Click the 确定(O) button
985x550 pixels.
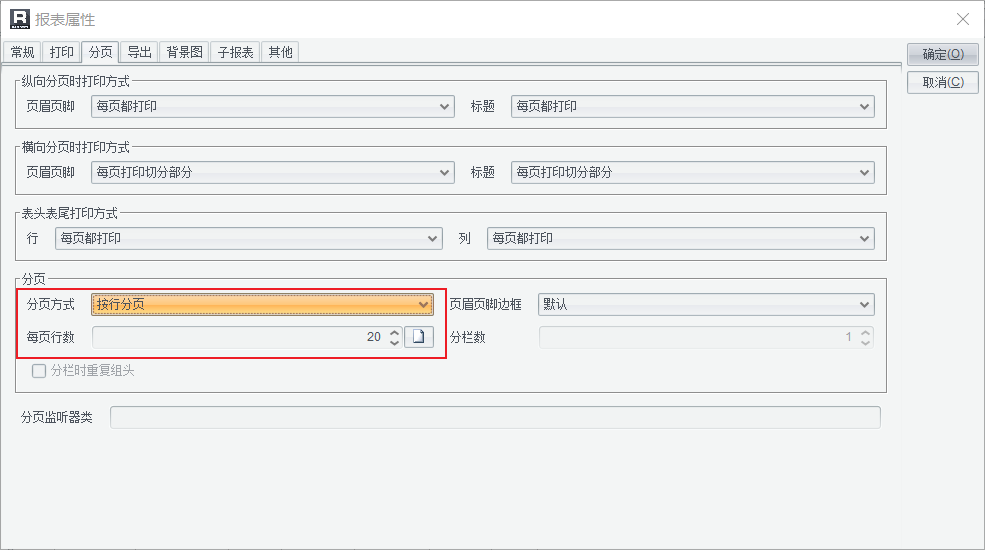point(942,54)
